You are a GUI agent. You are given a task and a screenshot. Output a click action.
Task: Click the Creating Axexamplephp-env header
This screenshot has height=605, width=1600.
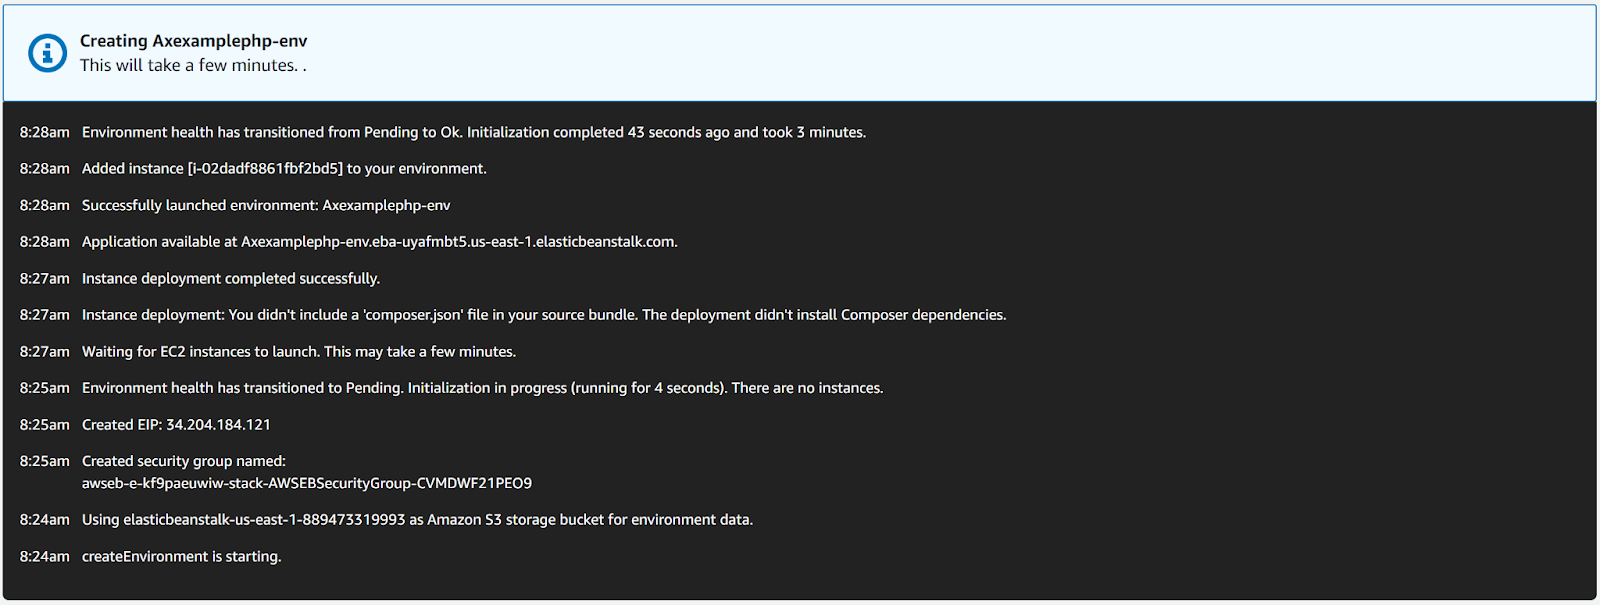pos(192,41)
